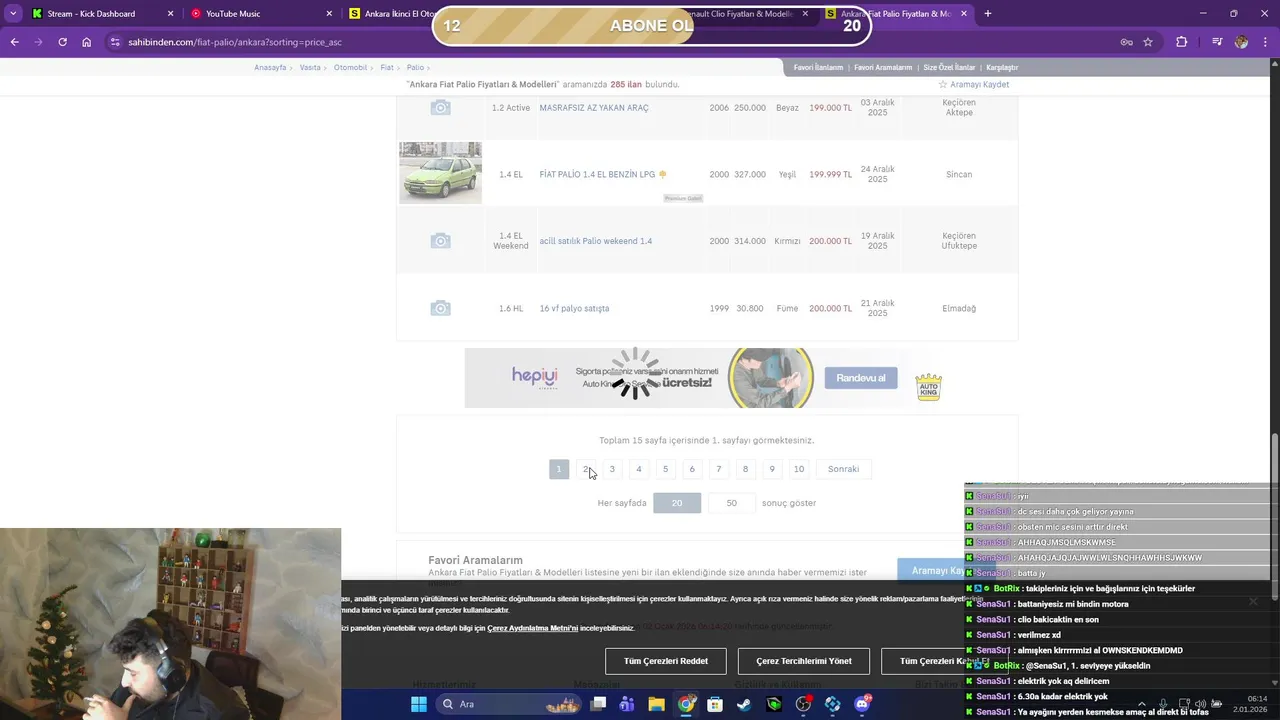Image resolution: width=1280 pixels, height=720 pixels.
Task: Open Microsoft Store from the taskbar
Action: 715,704
